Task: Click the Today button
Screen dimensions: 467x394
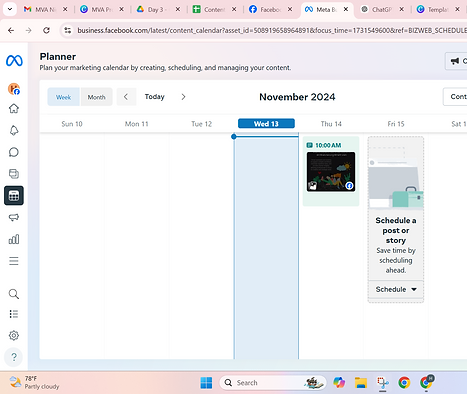Action: (155, 97)
